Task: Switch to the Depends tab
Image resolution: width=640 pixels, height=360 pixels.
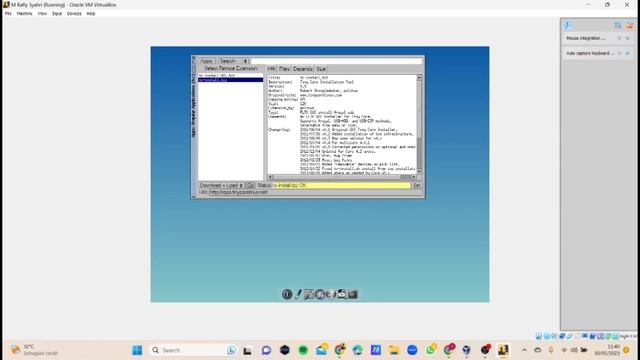Action: pyautogui.click(x=302, y=69)
